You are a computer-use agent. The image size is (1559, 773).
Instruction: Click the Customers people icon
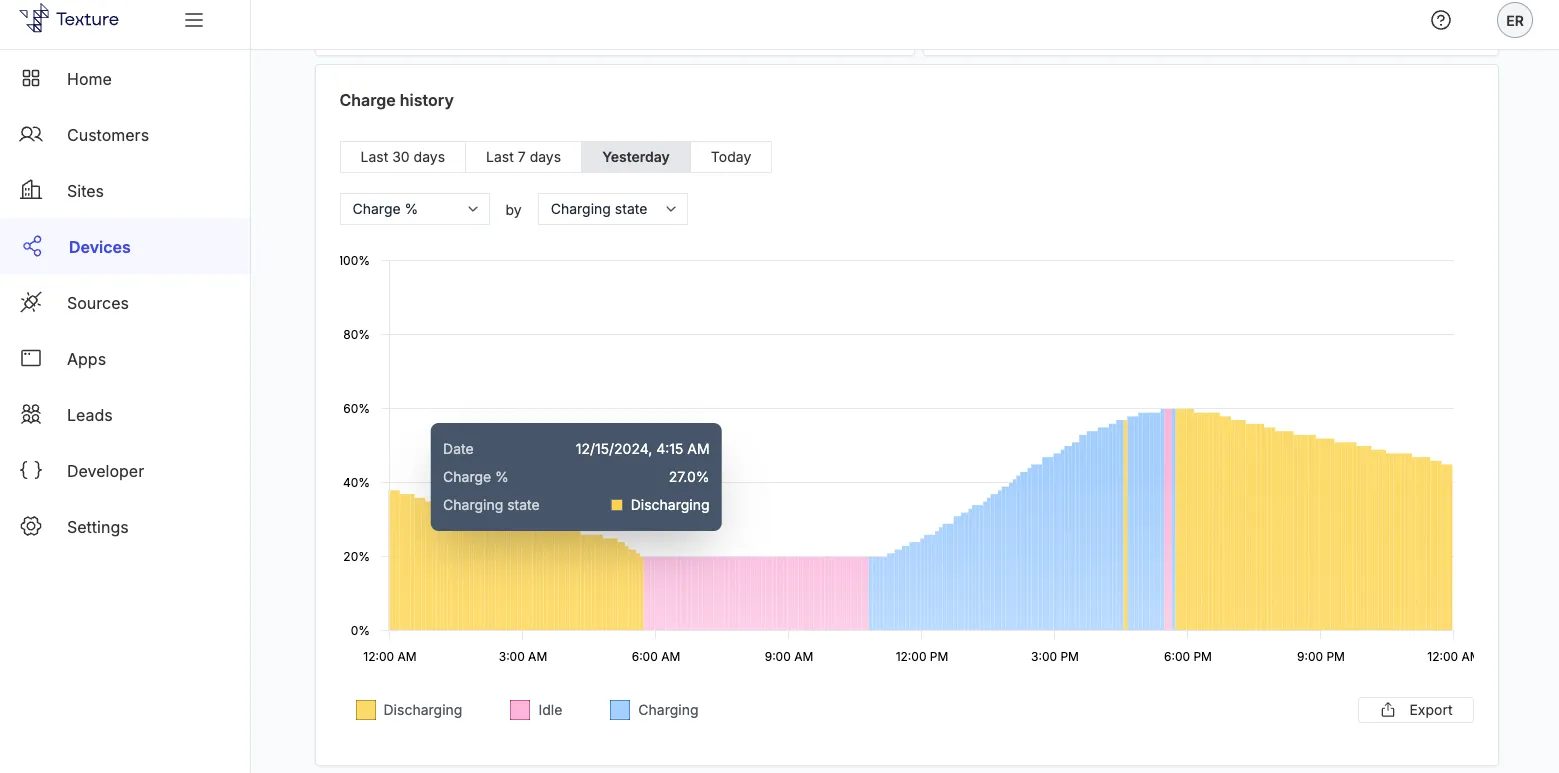click(x=31, y=135)
